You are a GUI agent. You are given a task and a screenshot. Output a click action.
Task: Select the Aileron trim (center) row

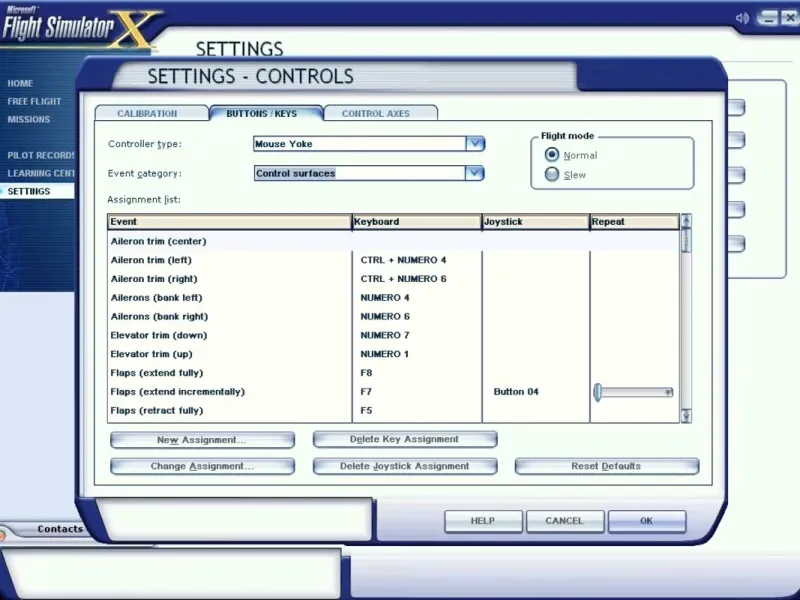(x=394, y=241)
